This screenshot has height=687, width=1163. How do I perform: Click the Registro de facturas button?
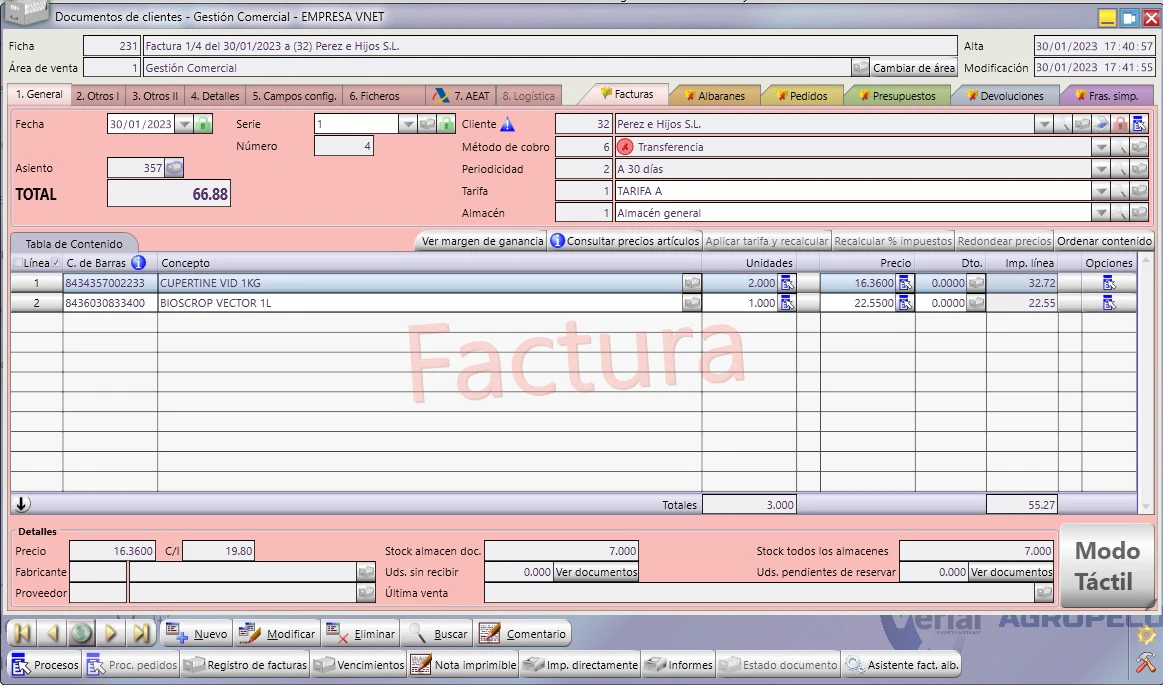[247, 665]
